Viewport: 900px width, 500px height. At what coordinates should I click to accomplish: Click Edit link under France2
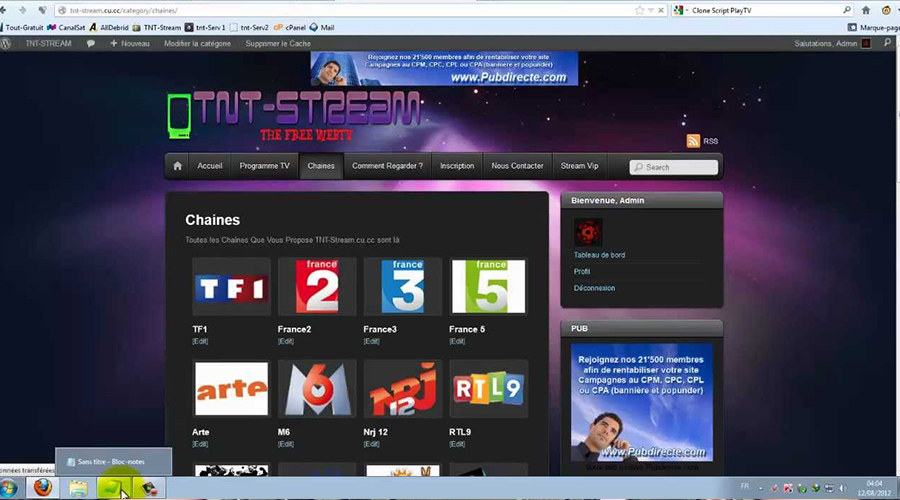pyautogui.click(x=285, y=342)
